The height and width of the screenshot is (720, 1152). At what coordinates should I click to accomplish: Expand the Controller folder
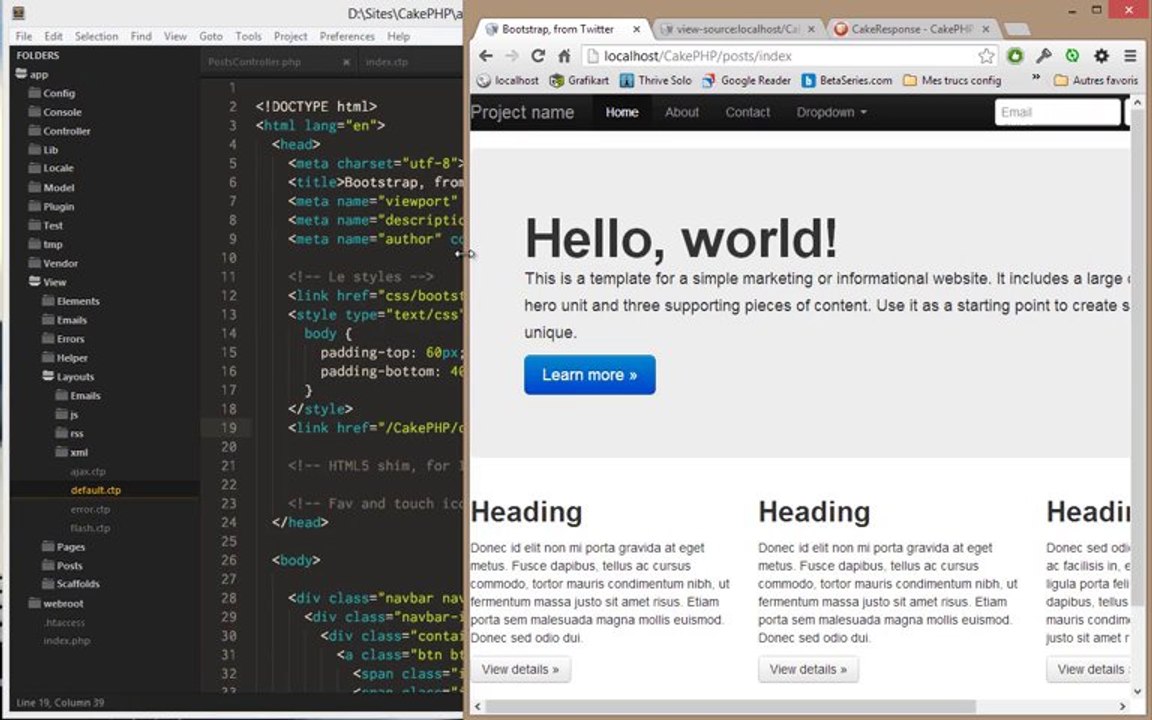60,131
